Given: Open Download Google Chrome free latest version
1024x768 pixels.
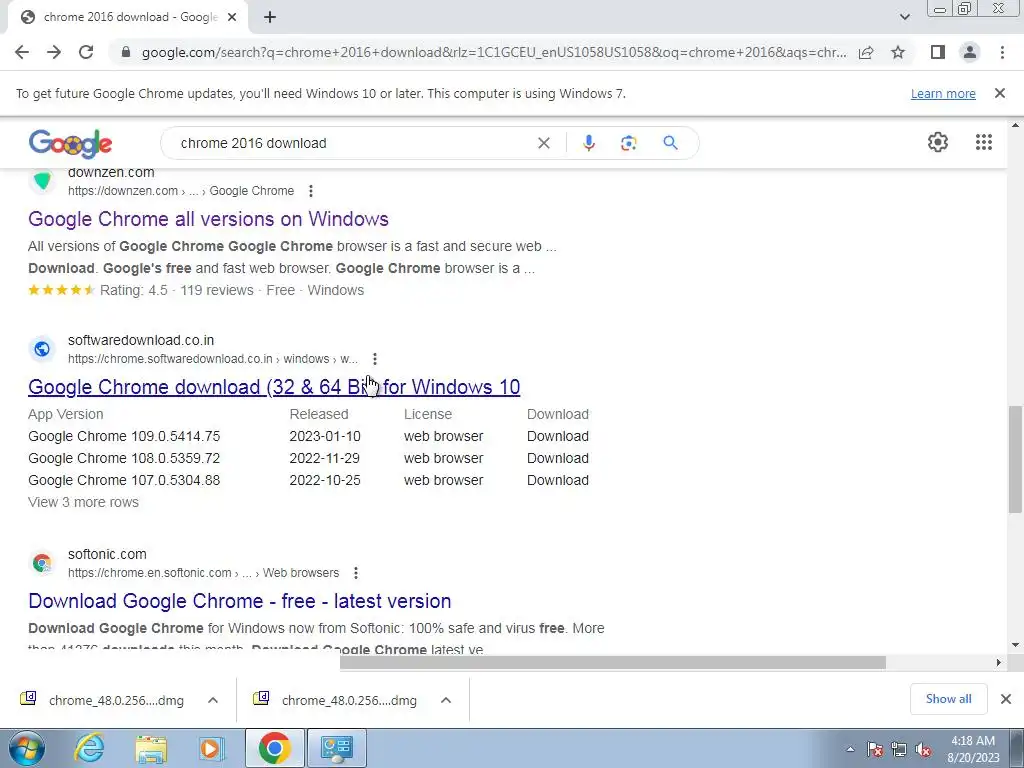Looking at the screenshot, I should [x=240, y=601].
